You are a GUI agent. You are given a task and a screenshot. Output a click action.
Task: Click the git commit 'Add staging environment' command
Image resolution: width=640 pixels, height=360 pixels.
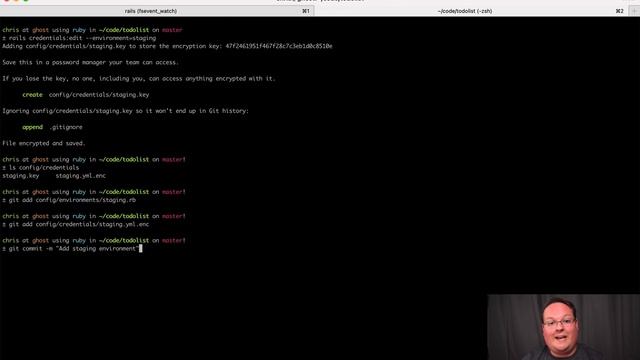tap(70, 249)
